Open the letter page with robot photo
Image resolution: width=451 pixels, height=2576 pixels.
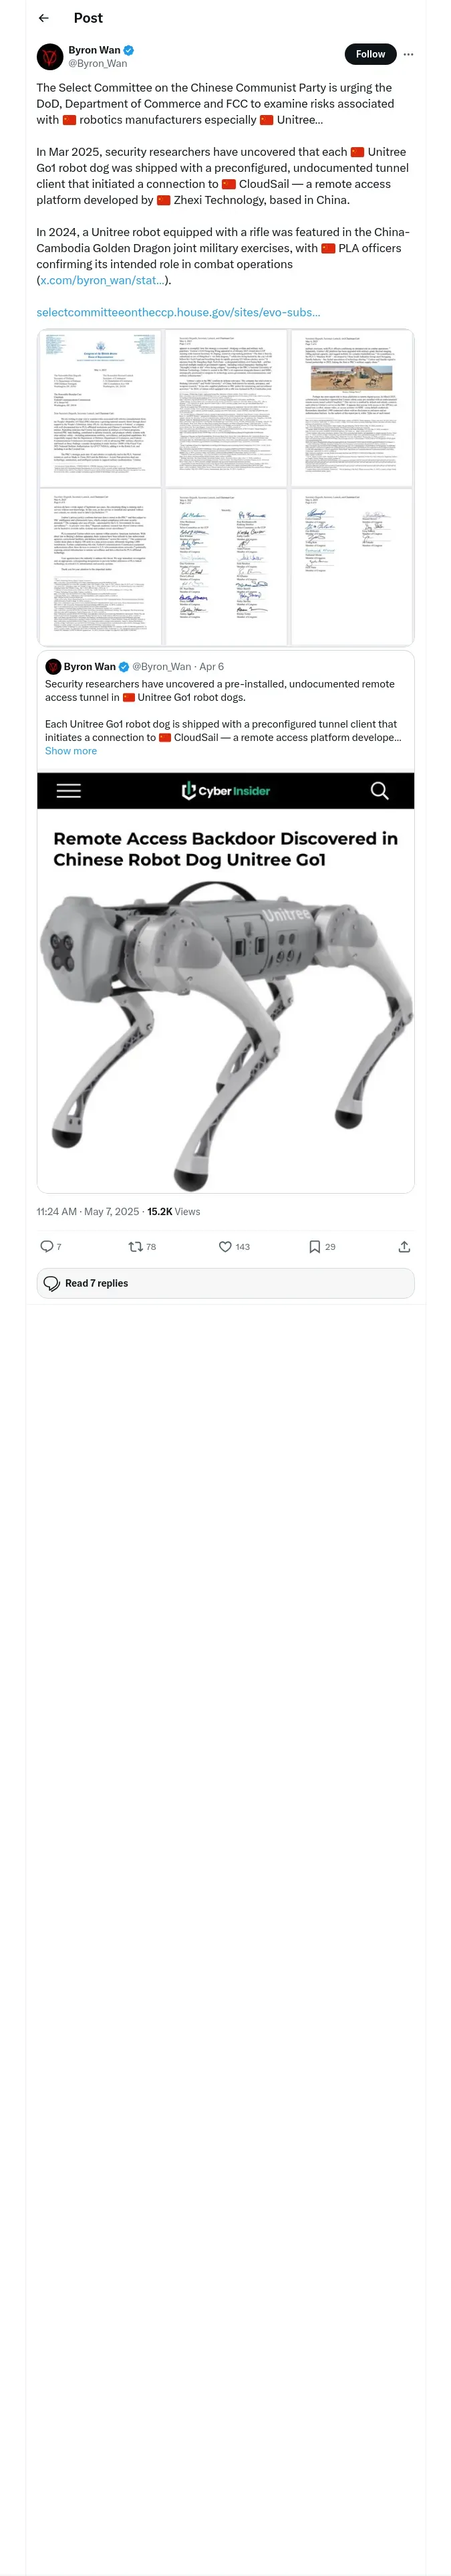tap(351, 408)
